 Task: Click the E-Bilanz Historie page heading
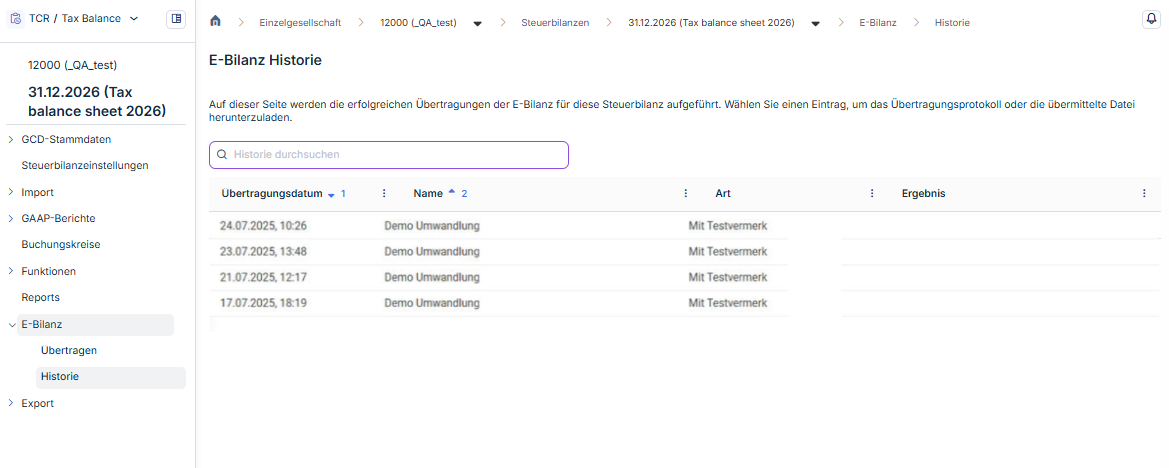[265, 61]
